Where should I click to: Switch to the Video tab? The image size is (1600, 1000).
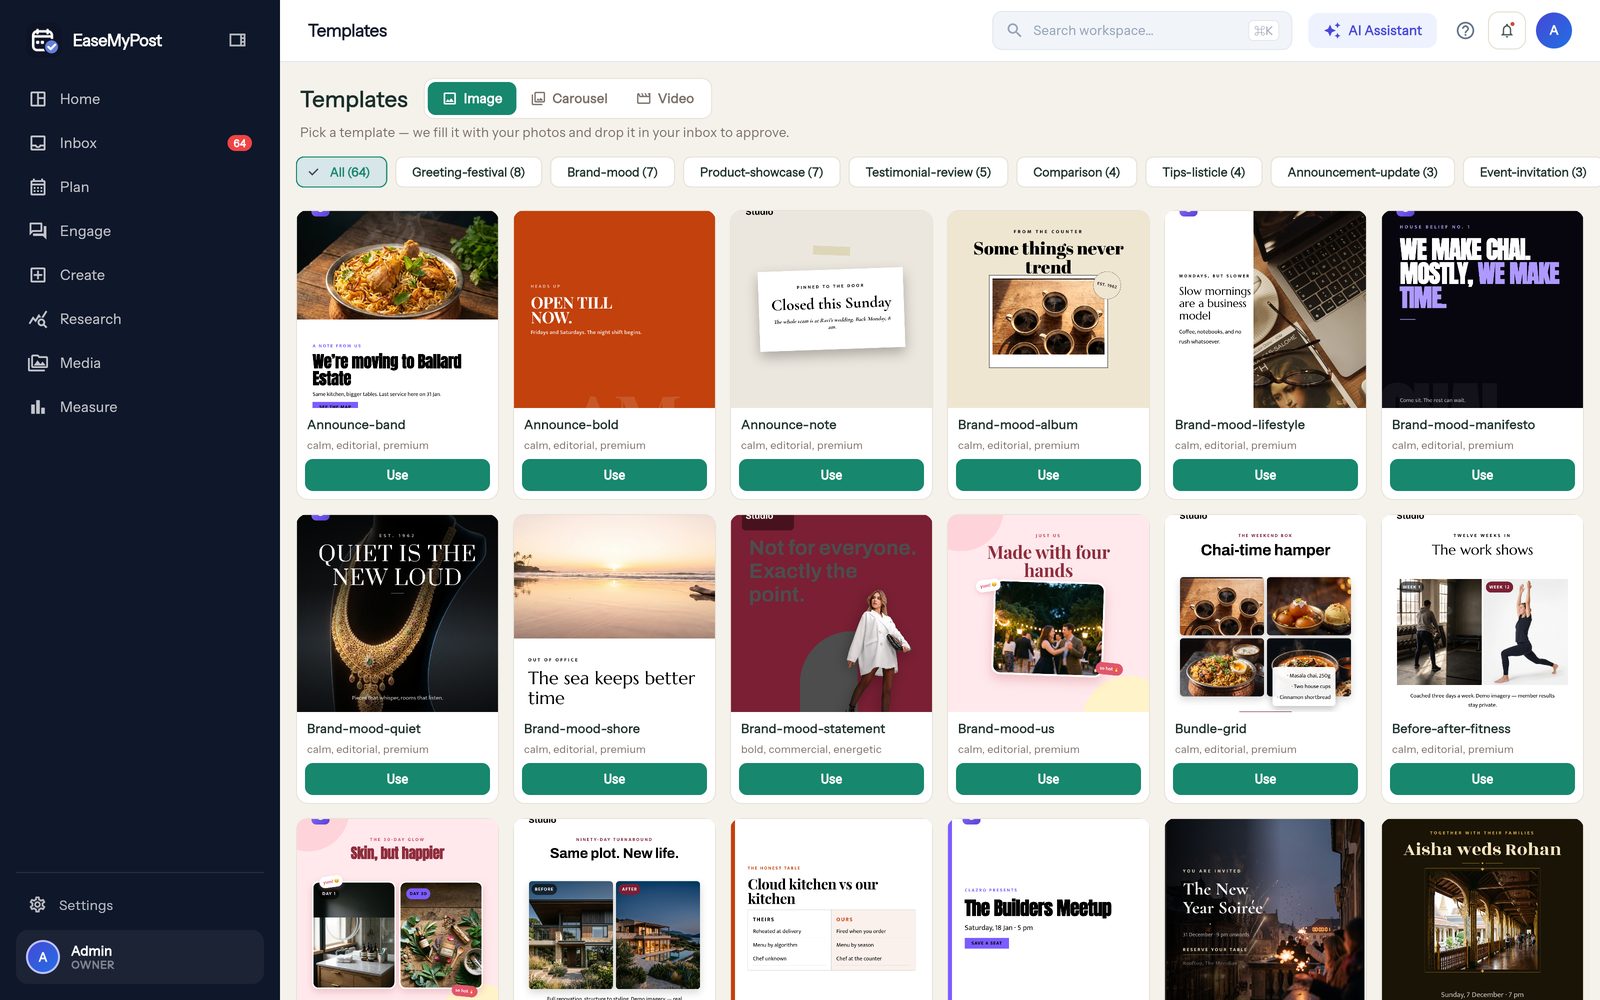pos(665,98)
